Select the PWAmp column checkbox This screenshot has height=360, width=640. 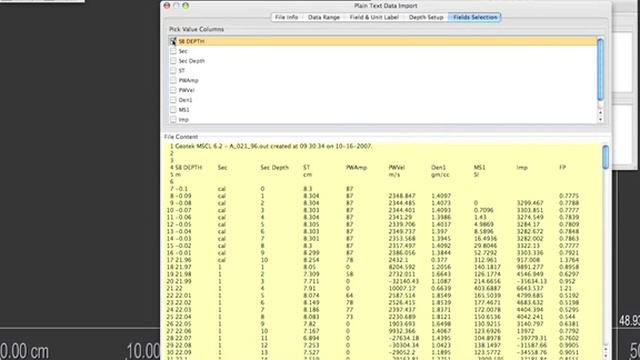(173, 80)
